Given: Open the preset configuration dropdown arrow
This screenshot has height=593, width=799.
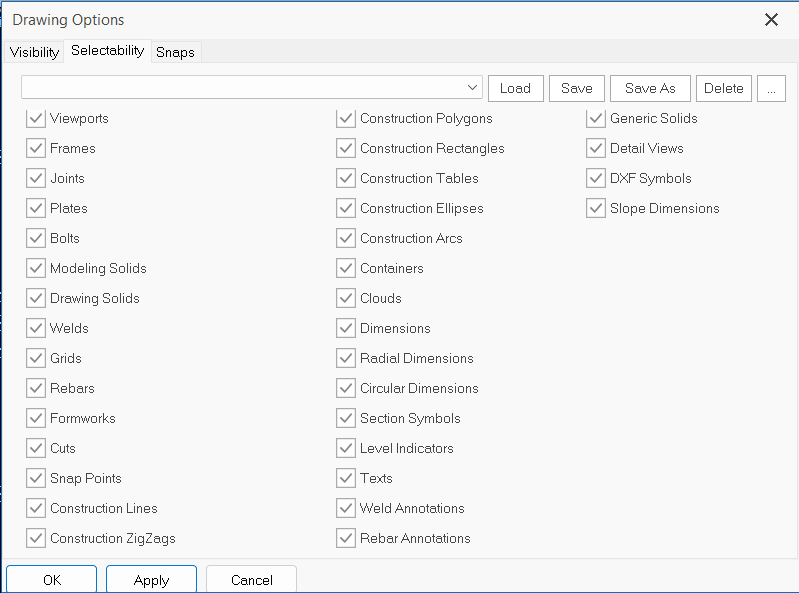Looking at the screenshot, I should pyautogui.click(x=472, y=88).
